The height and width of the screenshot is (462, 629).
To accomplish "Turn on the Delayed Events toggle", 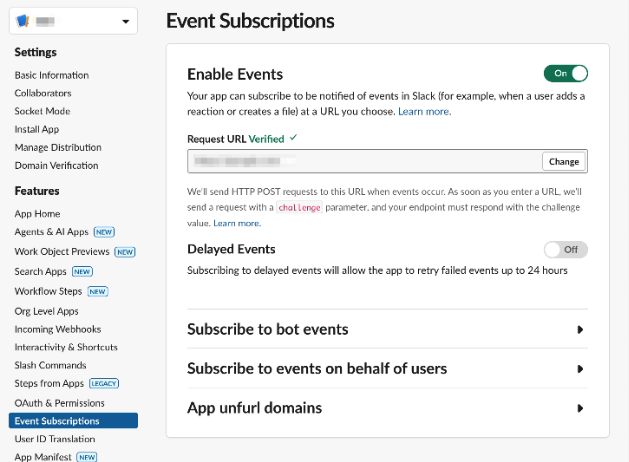I will click(566, 249).
